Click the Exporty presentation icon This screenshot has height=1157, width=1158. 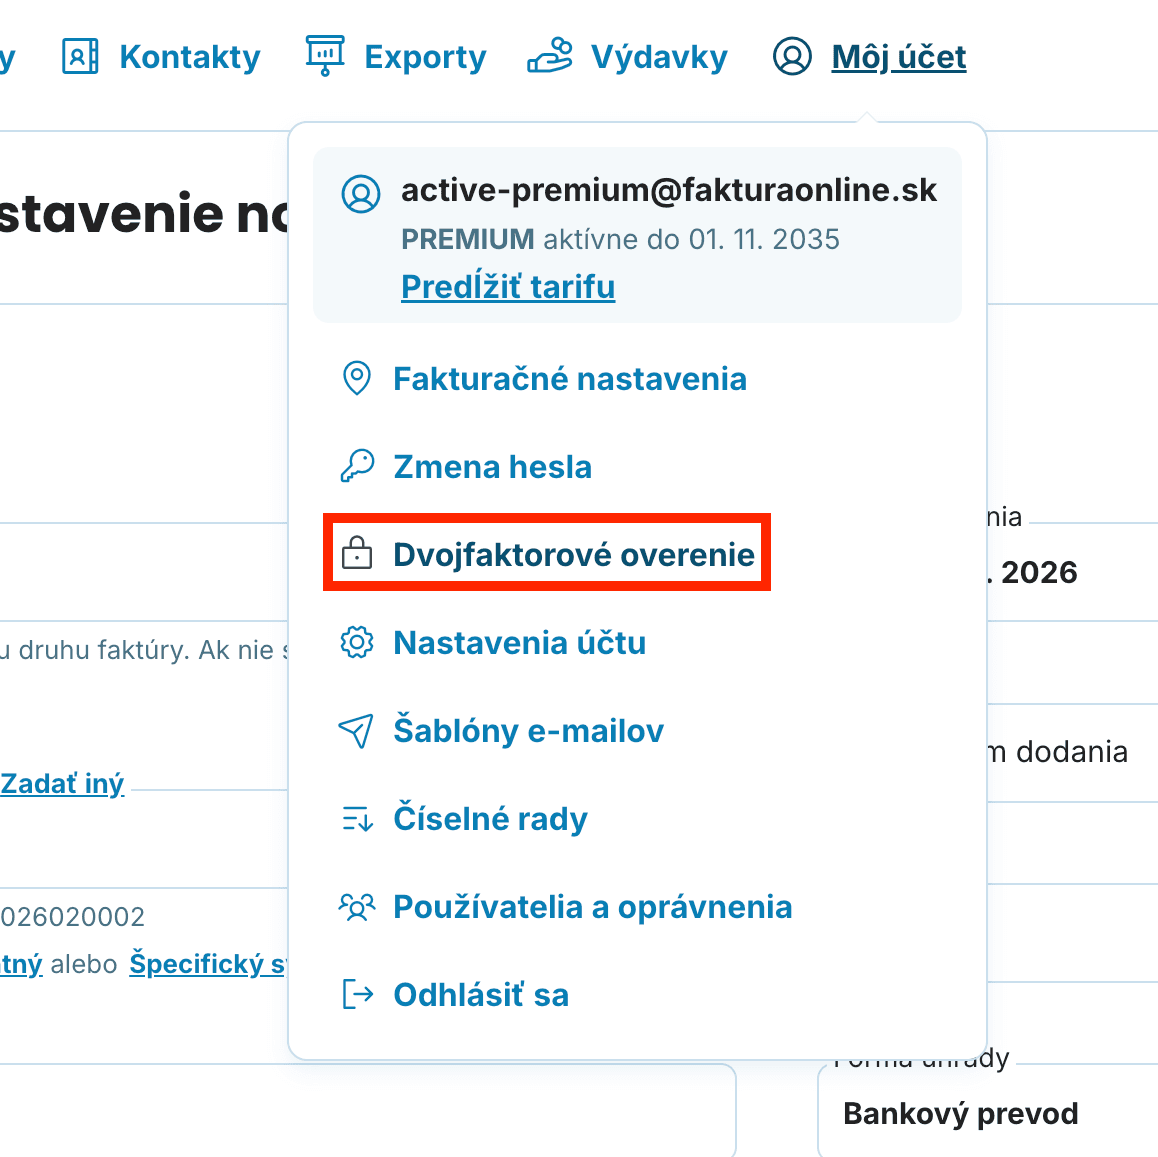point(326,56)
